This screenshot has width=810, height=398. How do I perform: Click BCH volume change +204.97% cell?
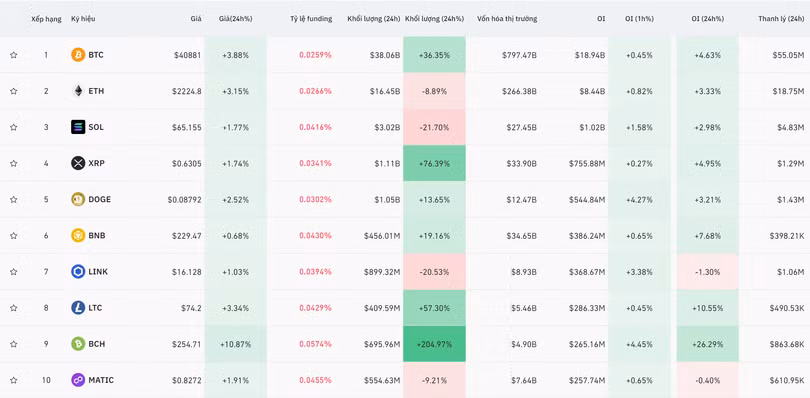click(434, 344)
